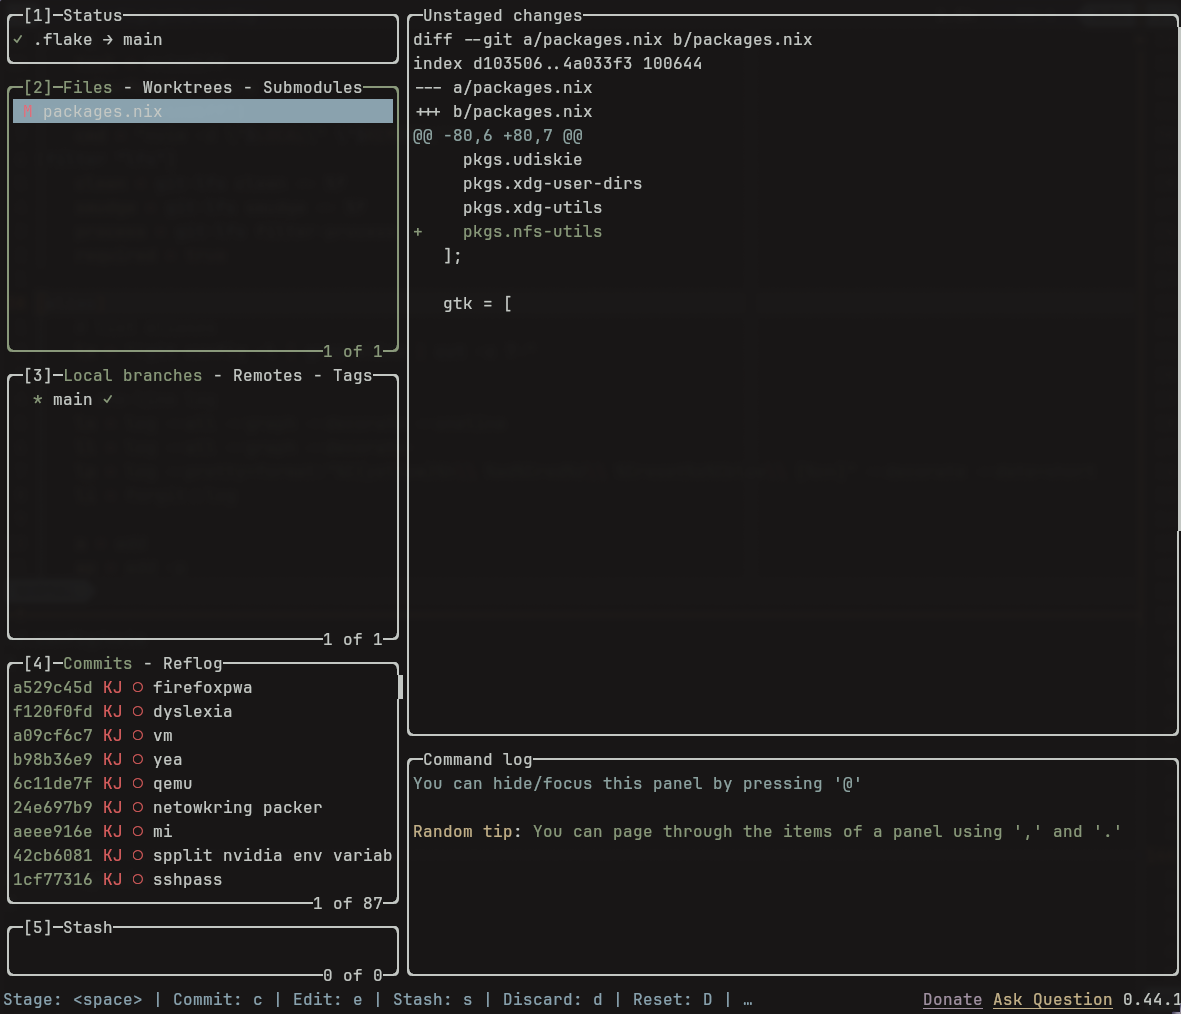1181x1014 pixels.
Task: Click the index d103506..4a033f3 line
Action: coord(557,63)
